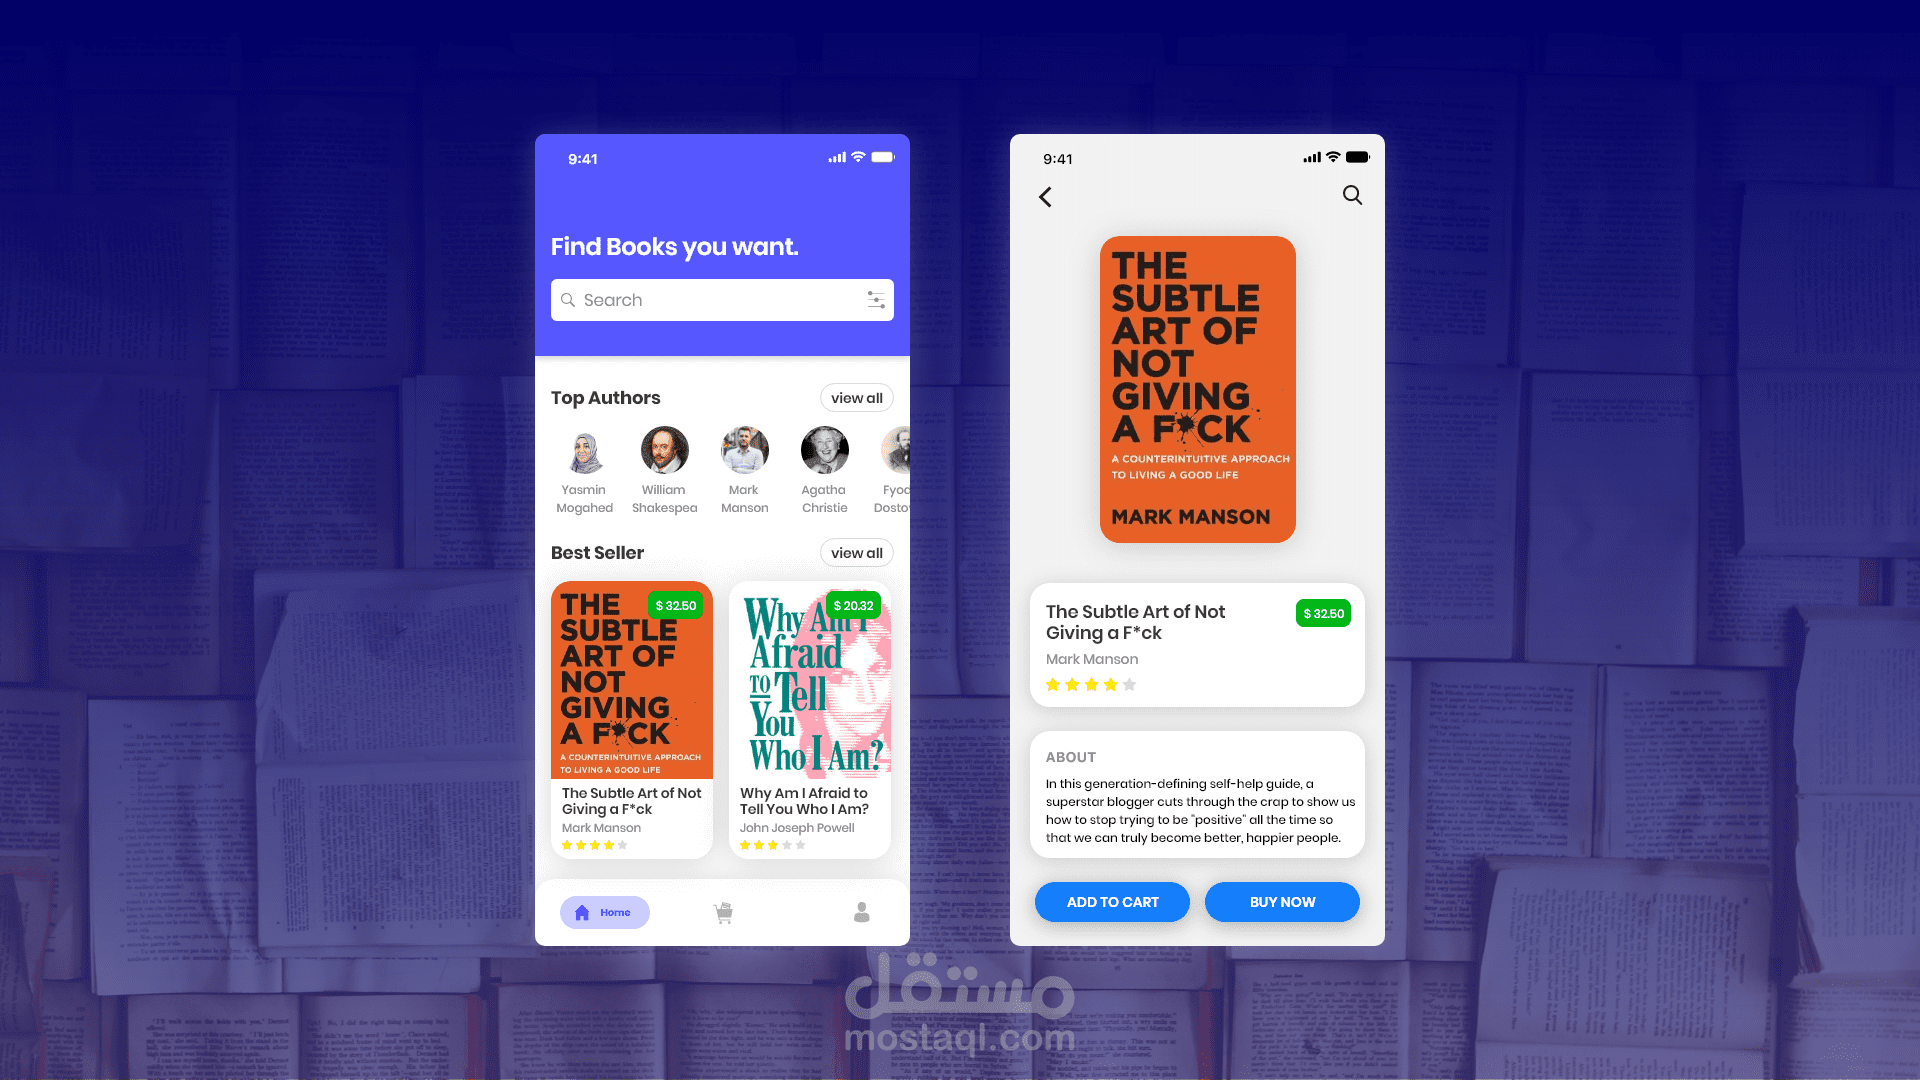
Task: Tap BUY NOW button on book detail screen
Action: click(1282, 901)
